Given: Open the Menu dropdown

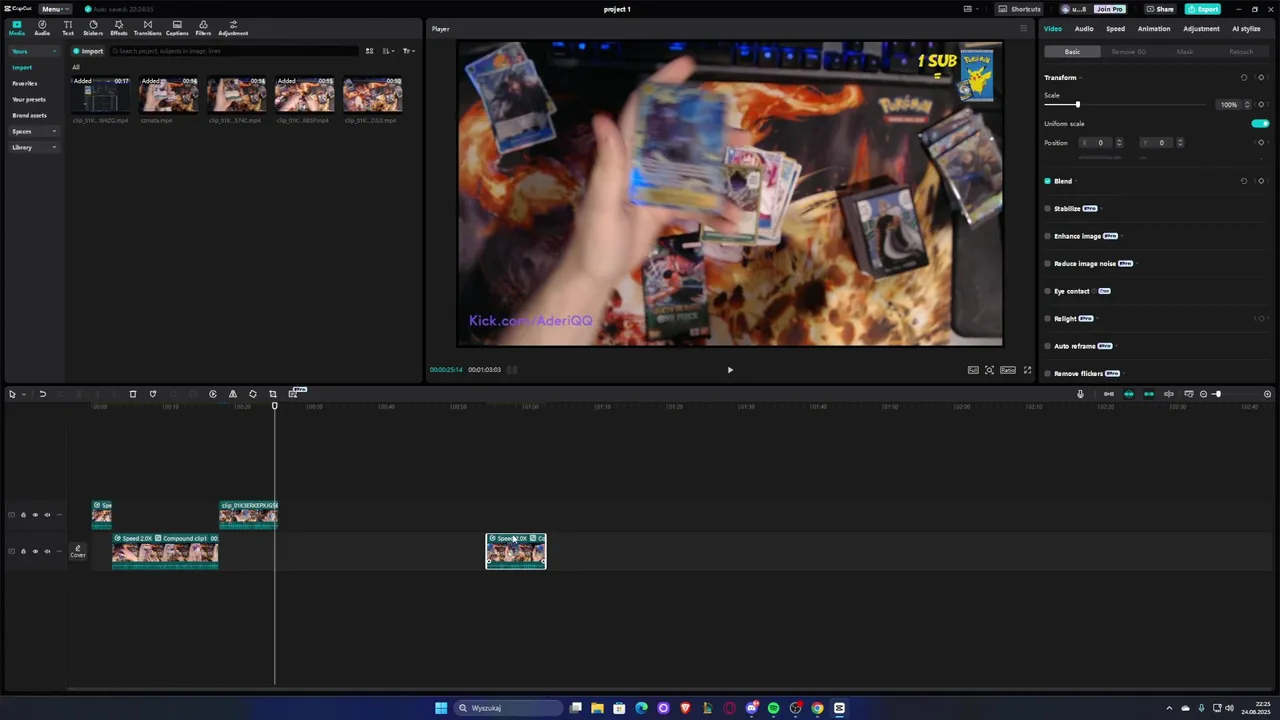Looking at the screenshot, I should point(54,9).
